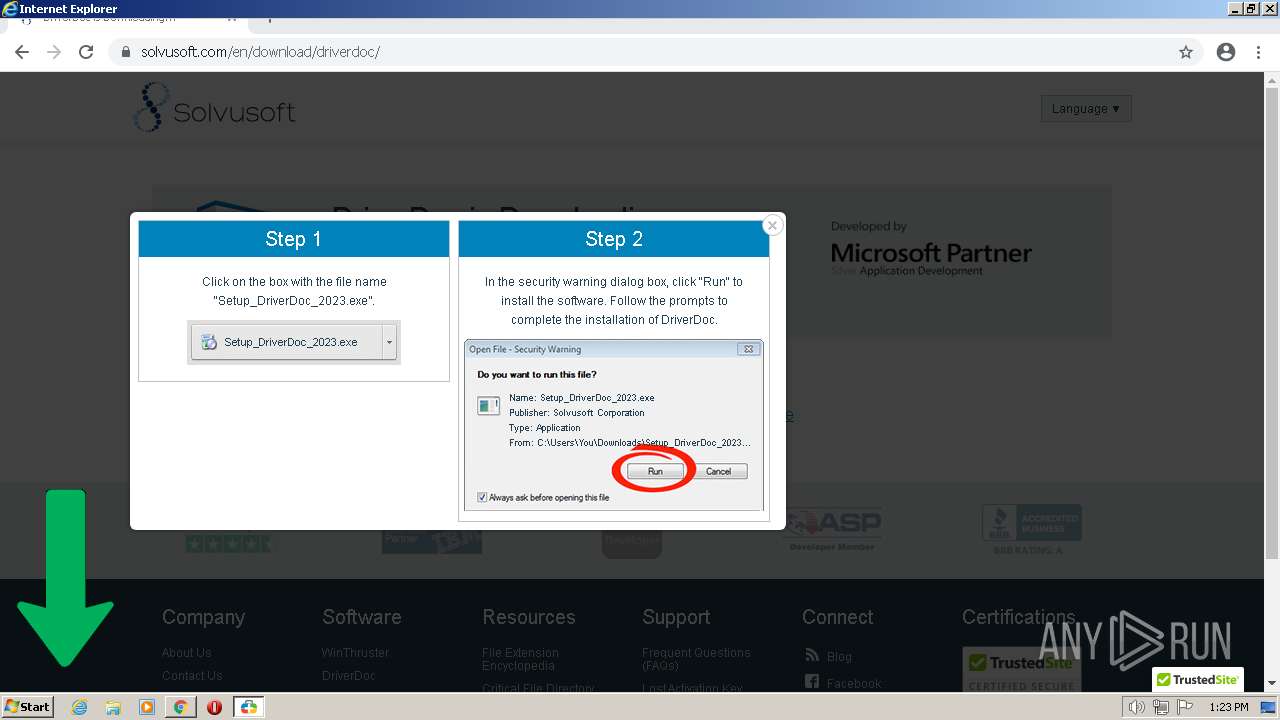Open Windows Explorer folder taskbar icon
The height and width of the screenshot is (720, 1280).
113,707
